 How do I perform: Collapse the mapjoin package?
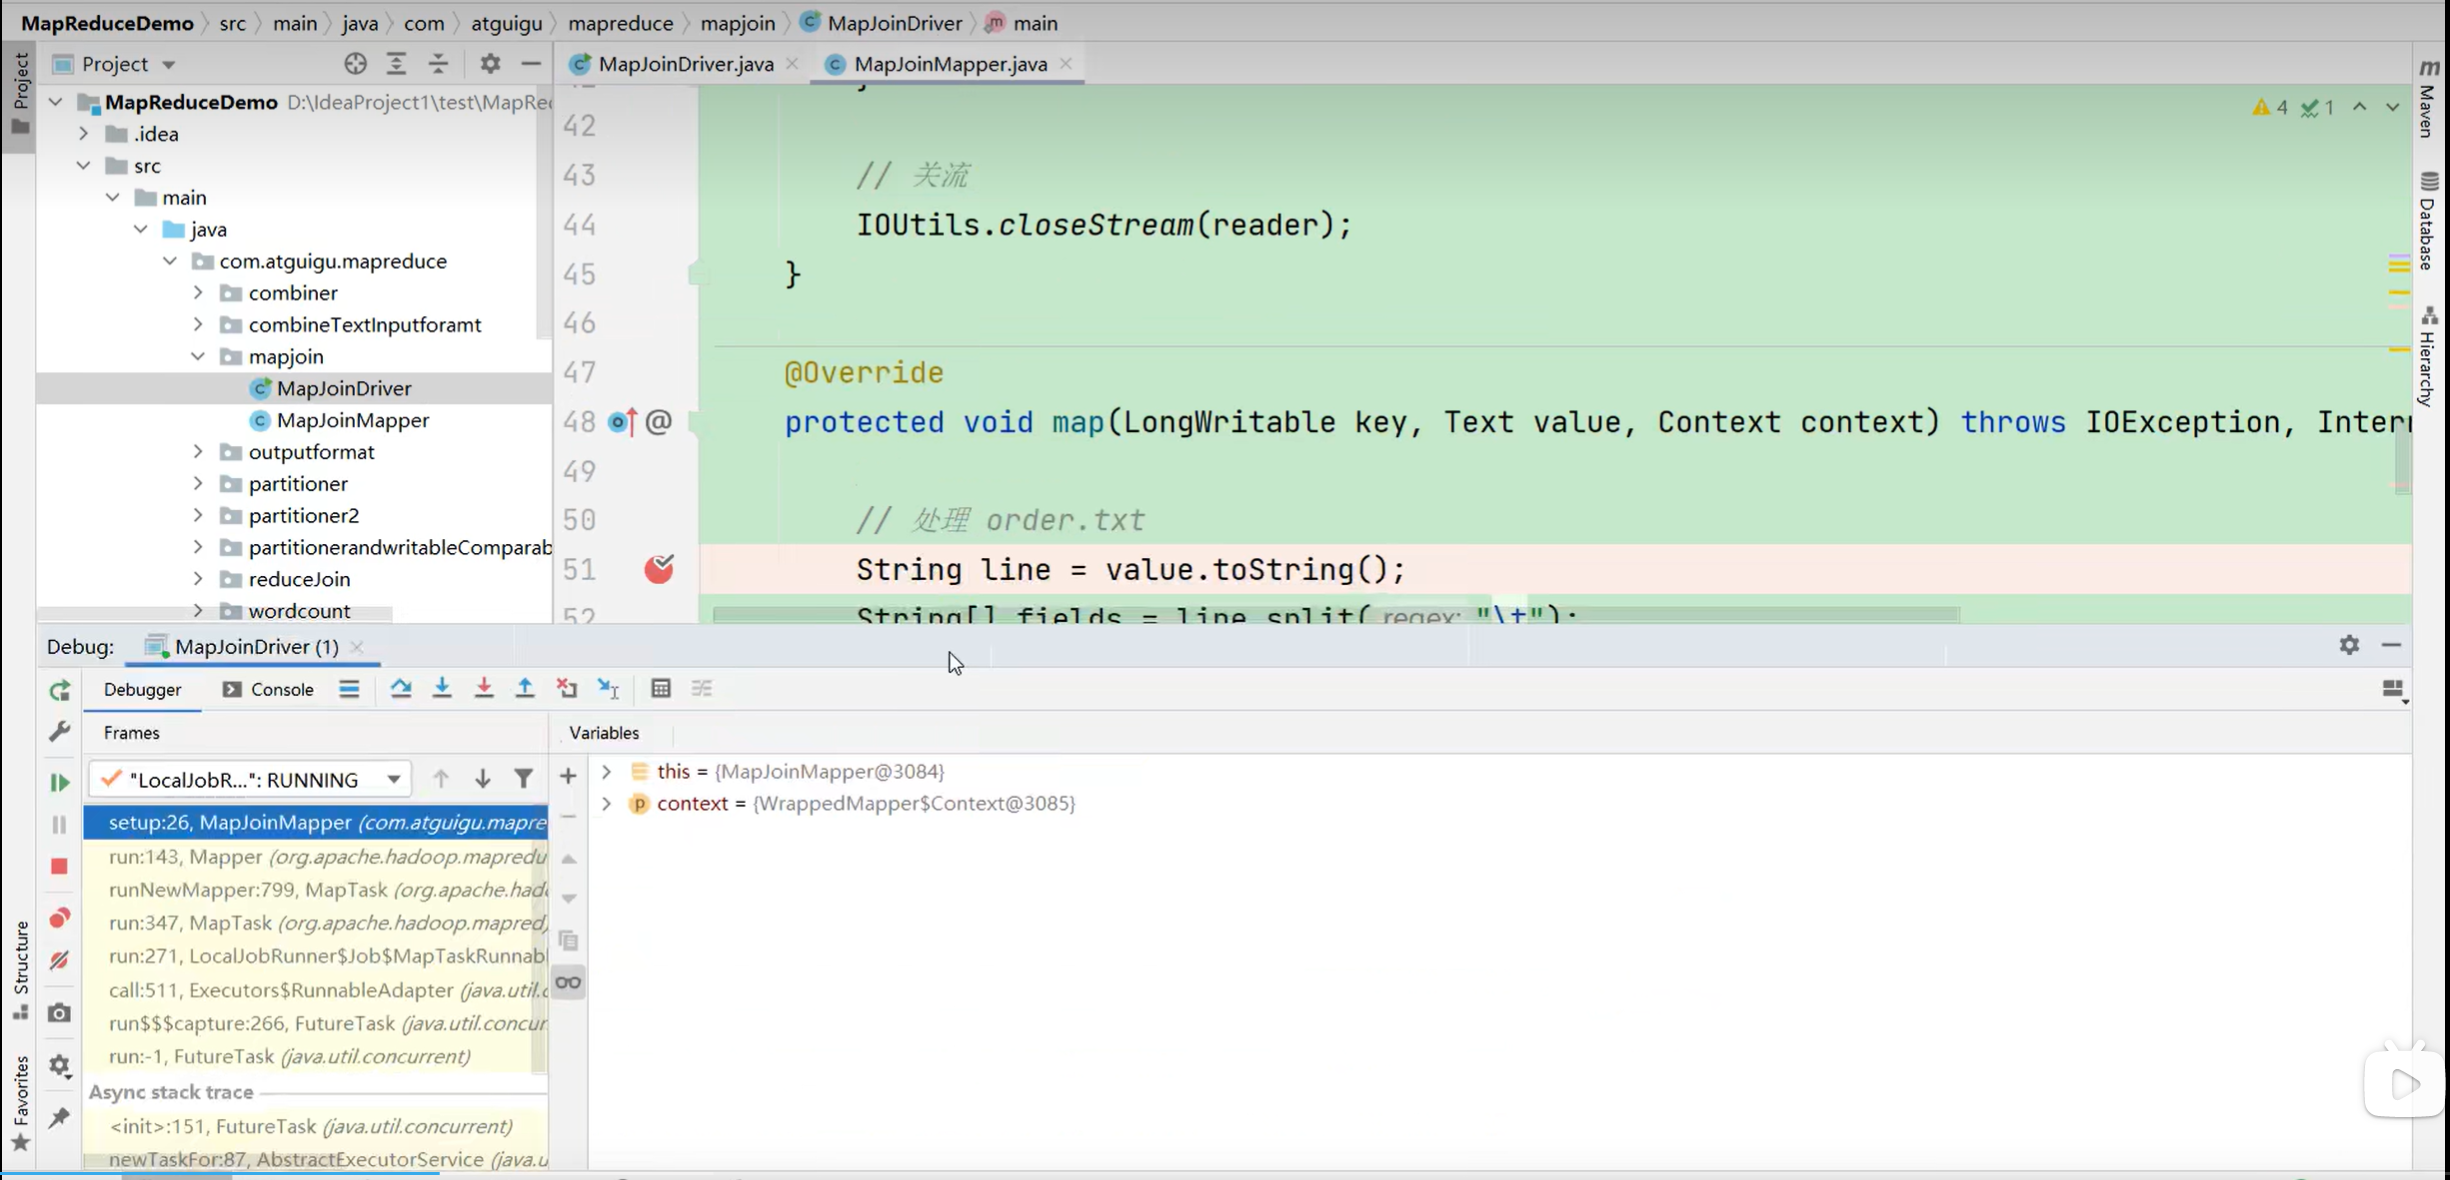(x=198, y=356)
